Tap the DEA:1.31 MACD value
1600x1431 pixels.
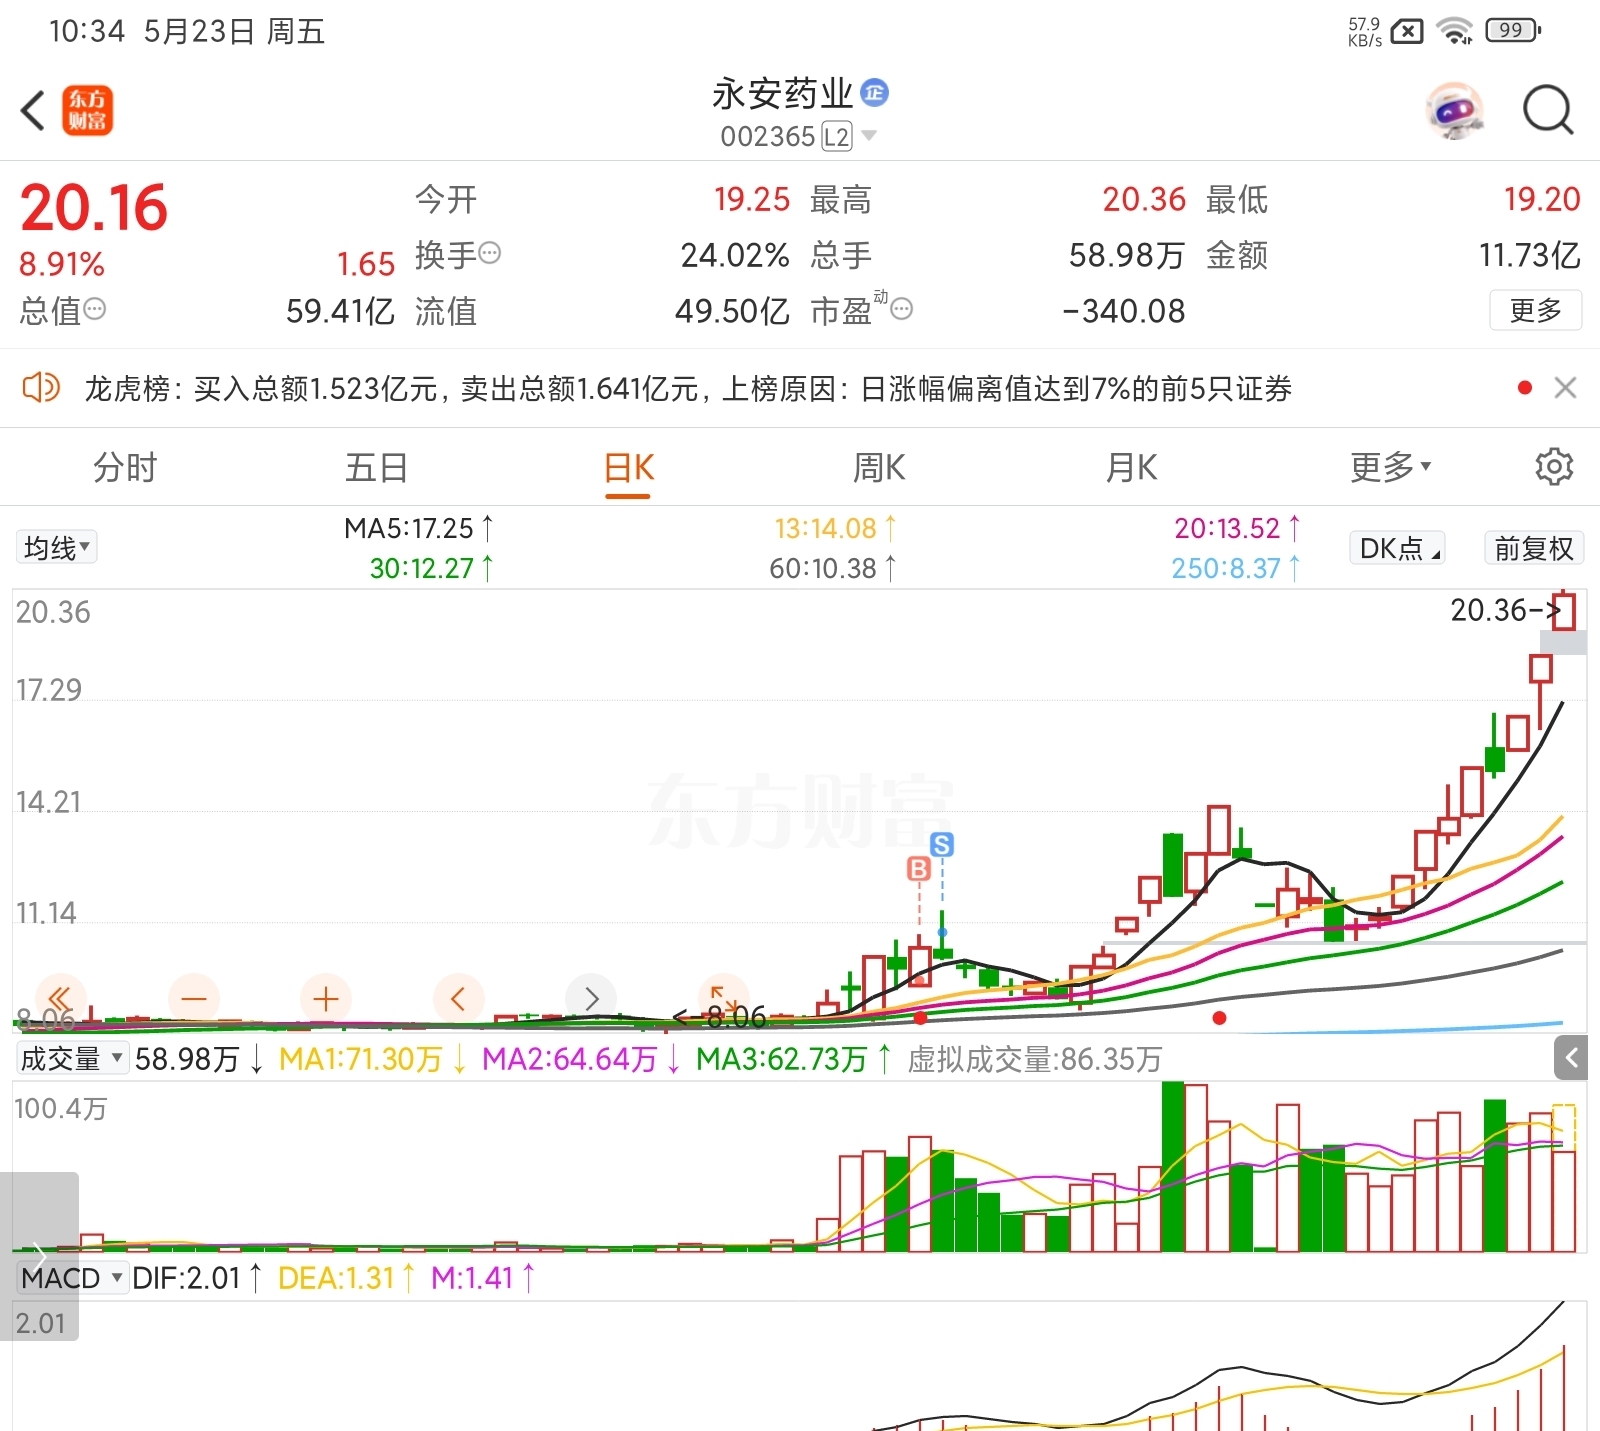(x=346, y=1278)
